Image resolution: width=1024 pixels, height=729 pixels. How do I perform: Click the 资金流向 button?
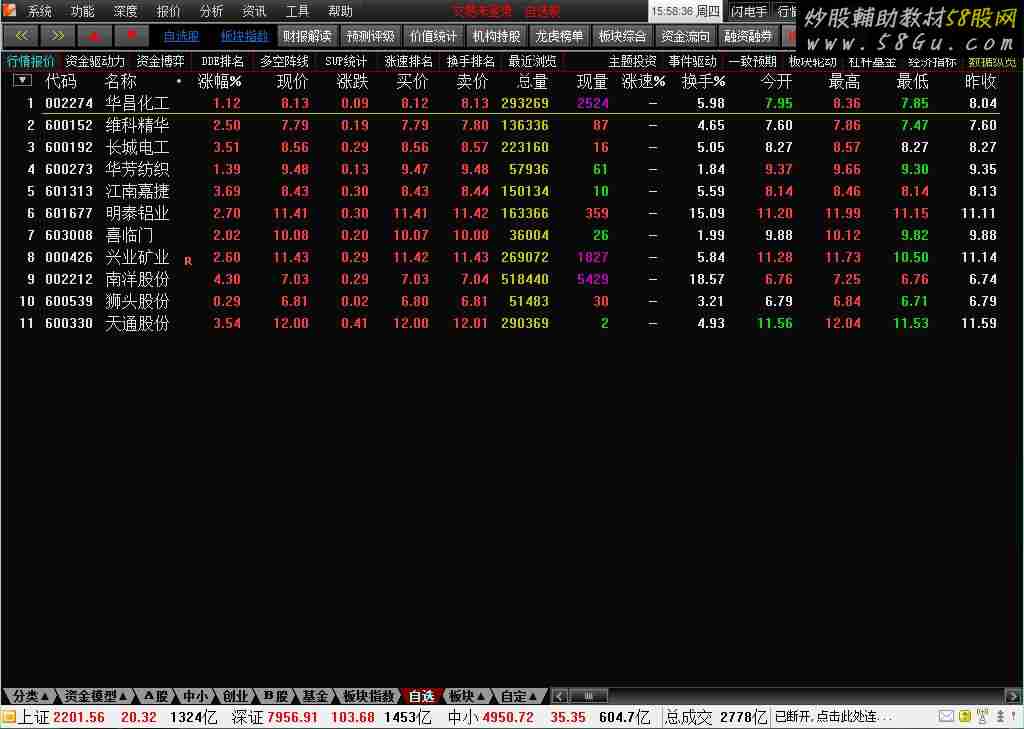[685, 37]
